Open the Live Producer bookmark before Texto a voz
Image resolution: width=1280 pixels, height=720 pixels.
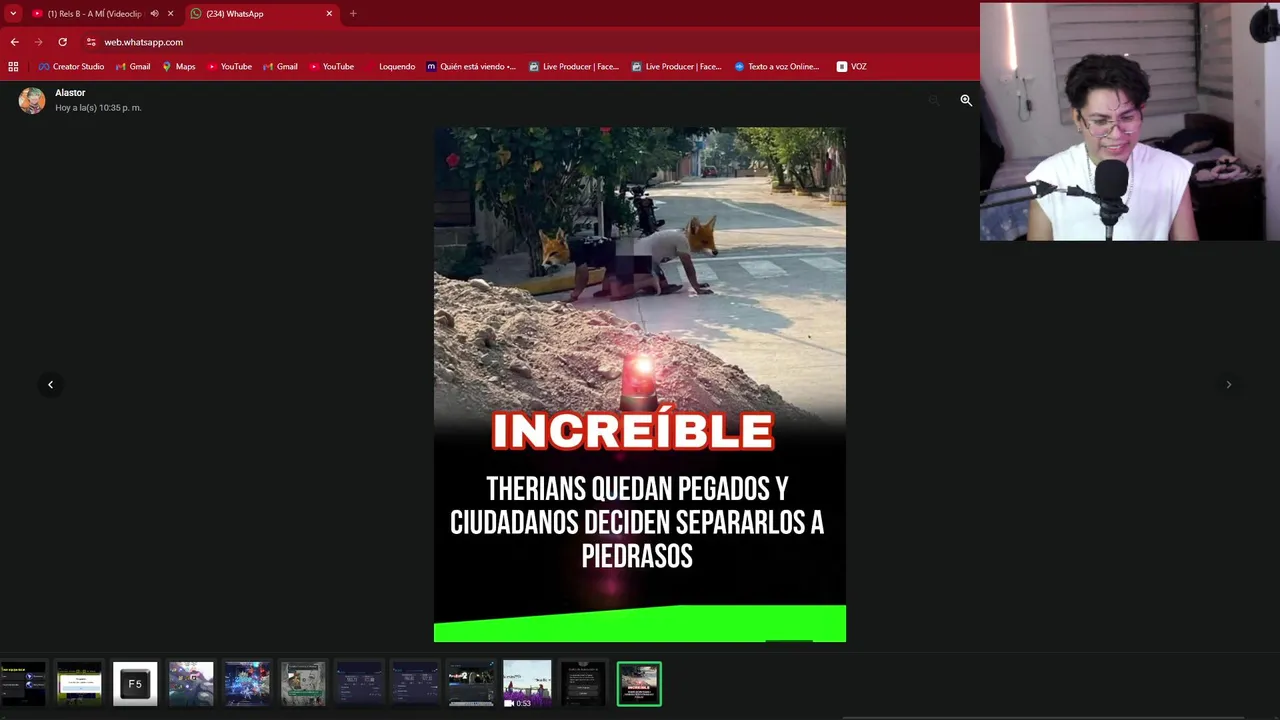point(676,67)
